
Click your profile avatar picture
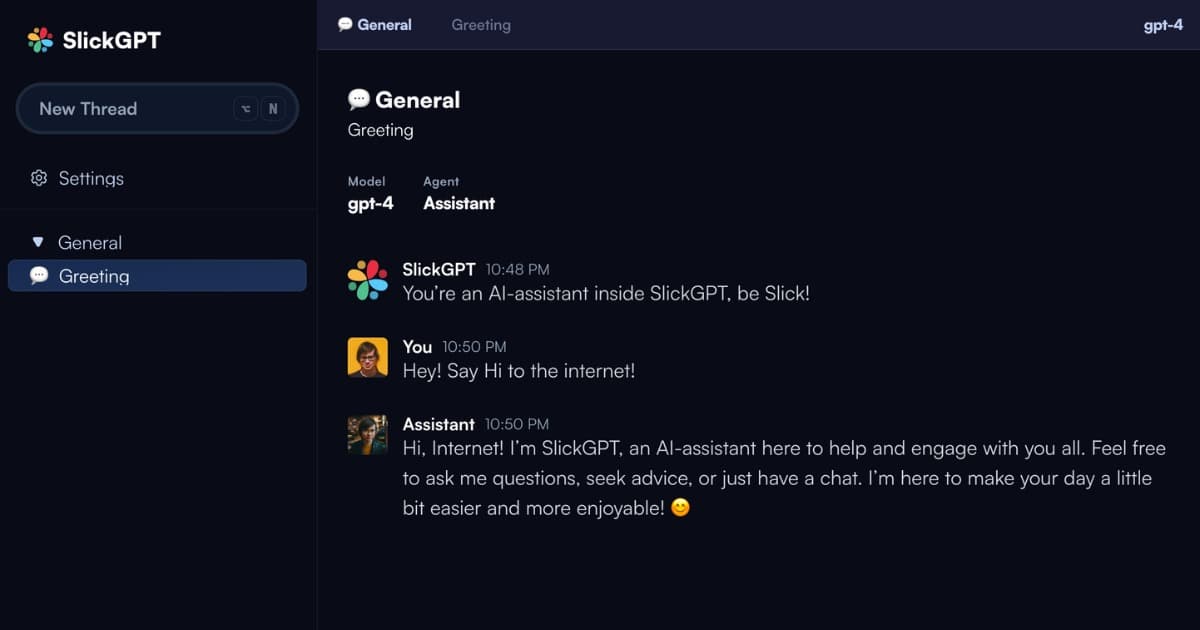tap(368, 358)
